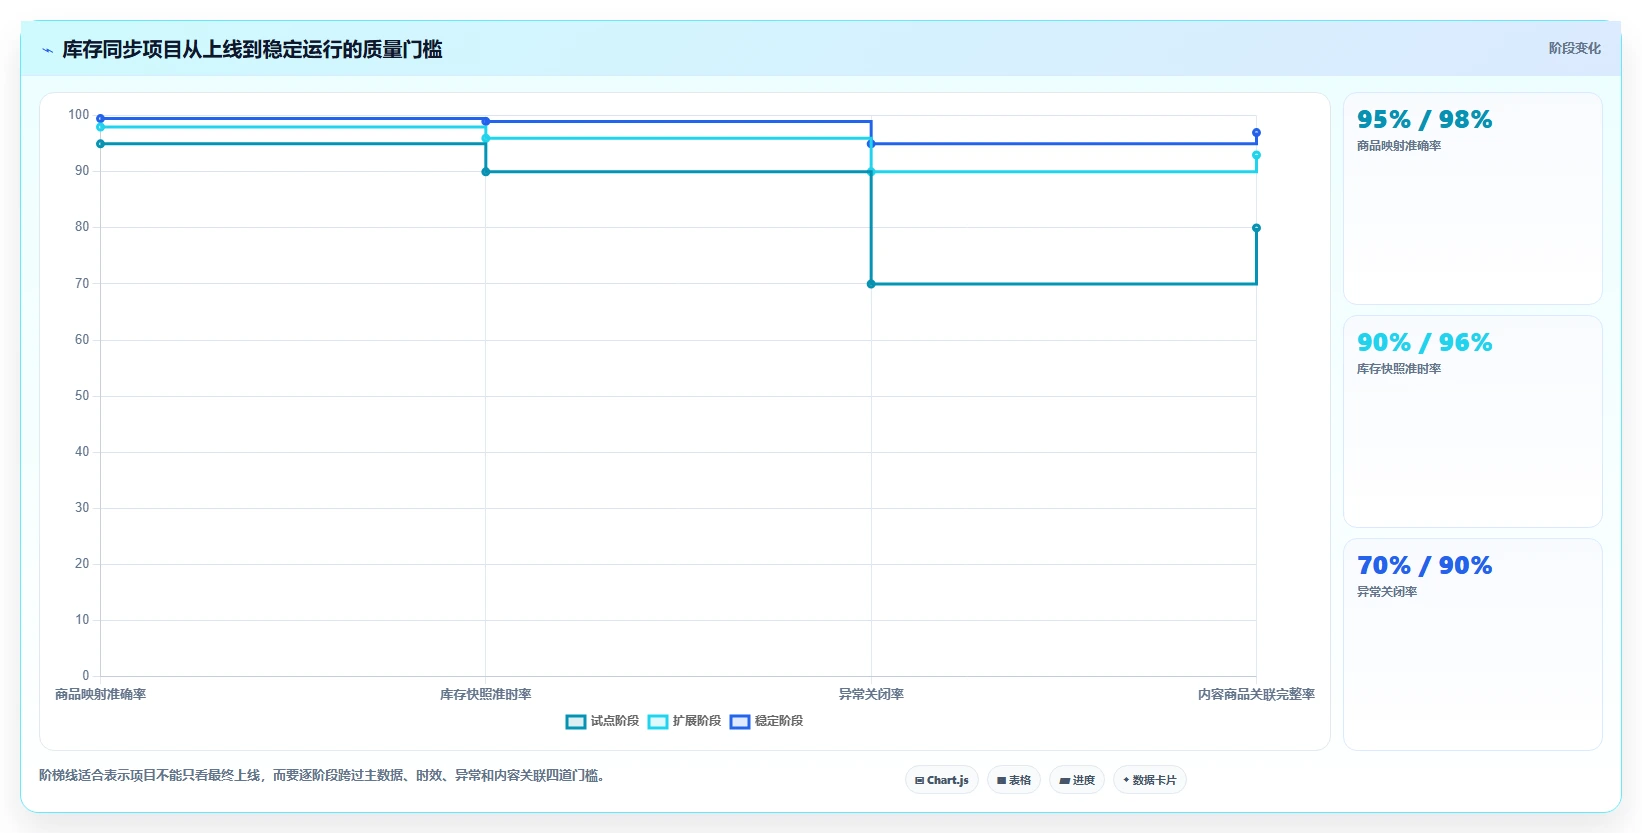Click the 70% / 90% card value
Screen dimensions: 1642x833
coord(1424,566)
